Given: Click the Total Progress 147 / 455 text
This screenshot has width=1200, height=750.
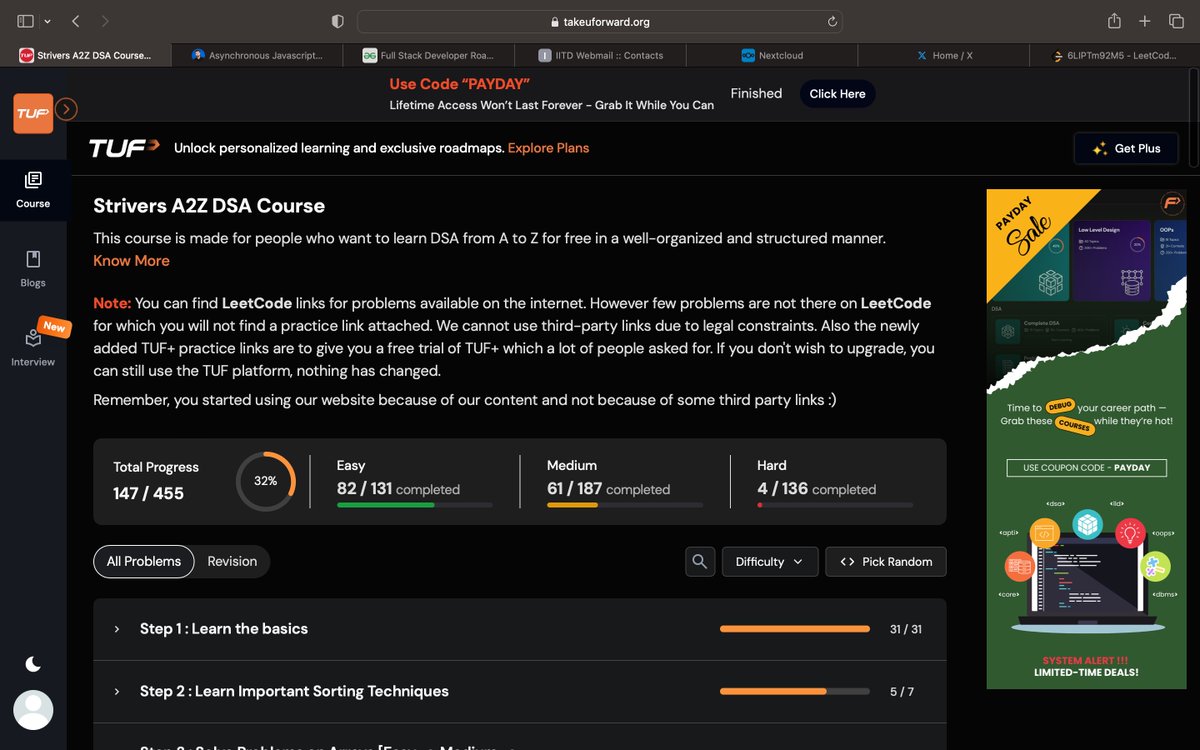Looking at the screenshot, I should (x=156, y=480).
